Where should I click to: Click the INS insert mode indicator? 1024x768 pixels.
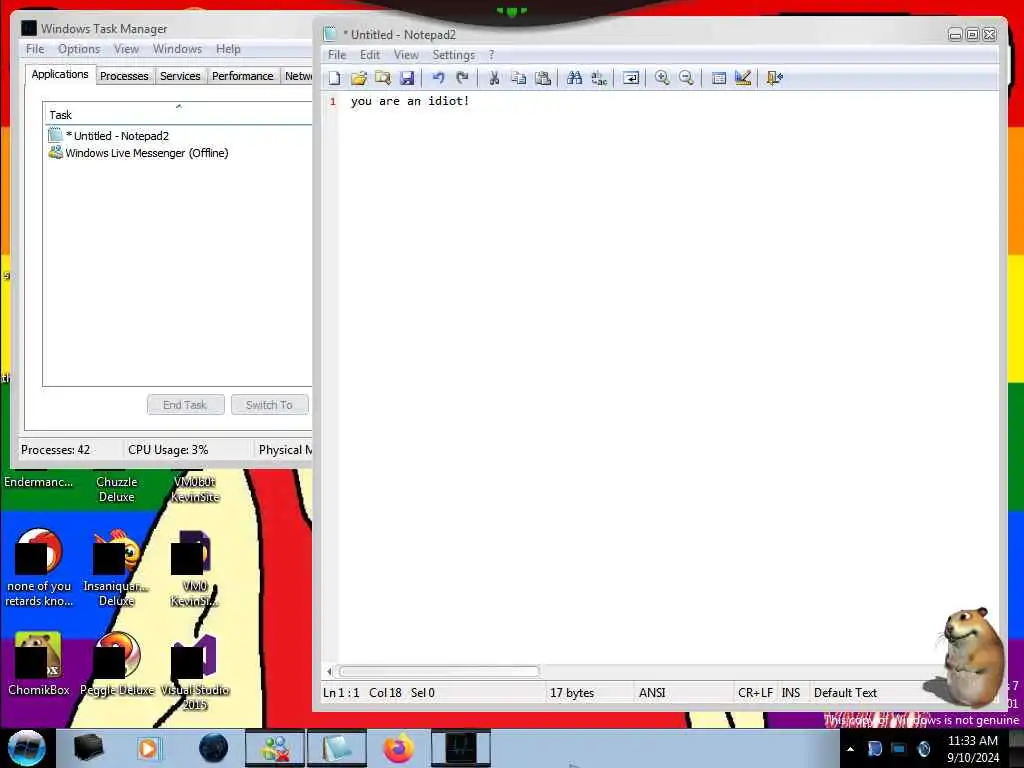coord(790,693)
